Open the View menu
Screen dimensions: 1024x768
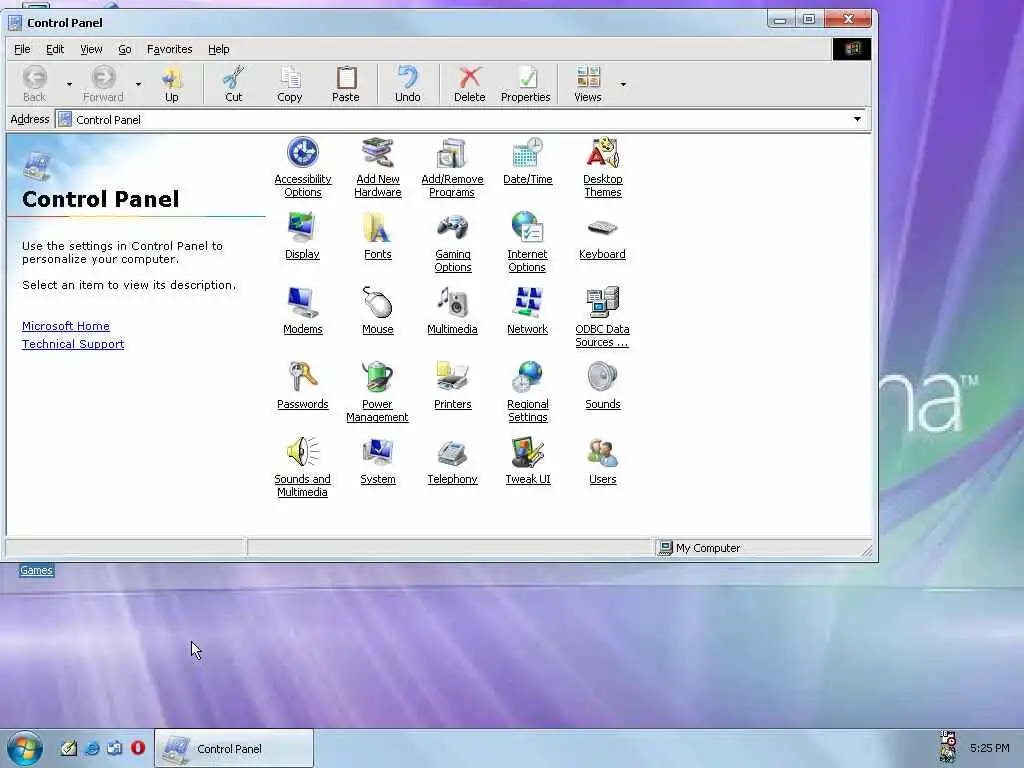91,49
